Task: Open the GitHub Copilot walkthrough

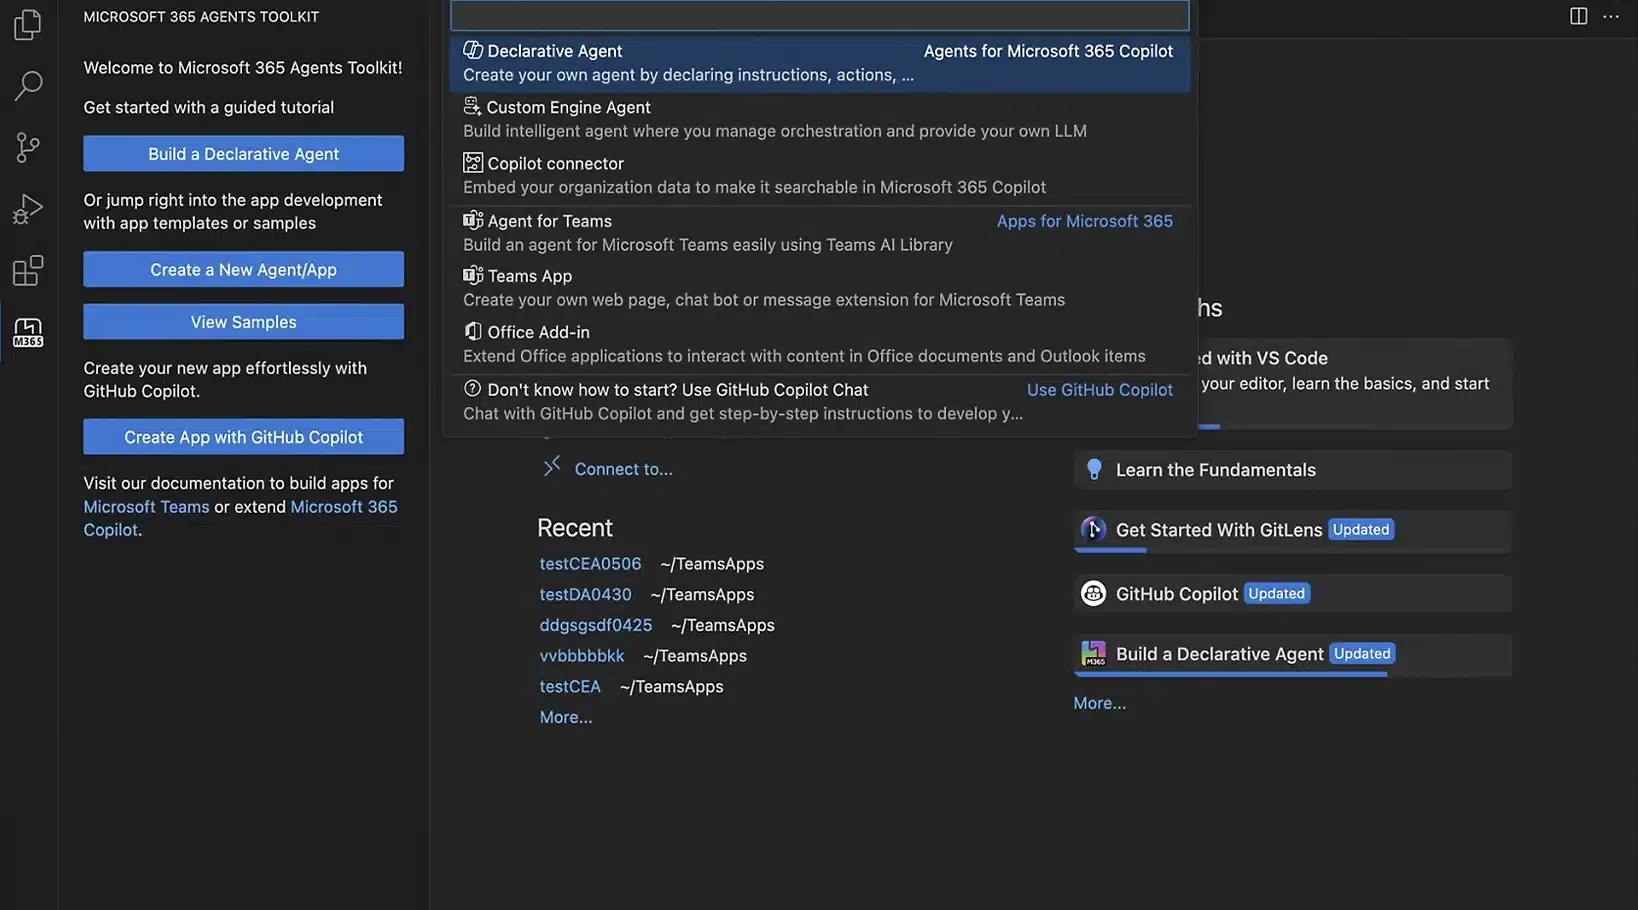Action: point(1292,593)
